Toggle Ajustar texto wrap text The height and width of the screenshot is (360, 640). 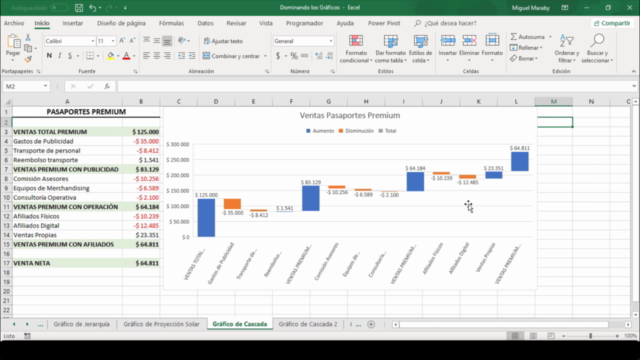pos(223,41)
